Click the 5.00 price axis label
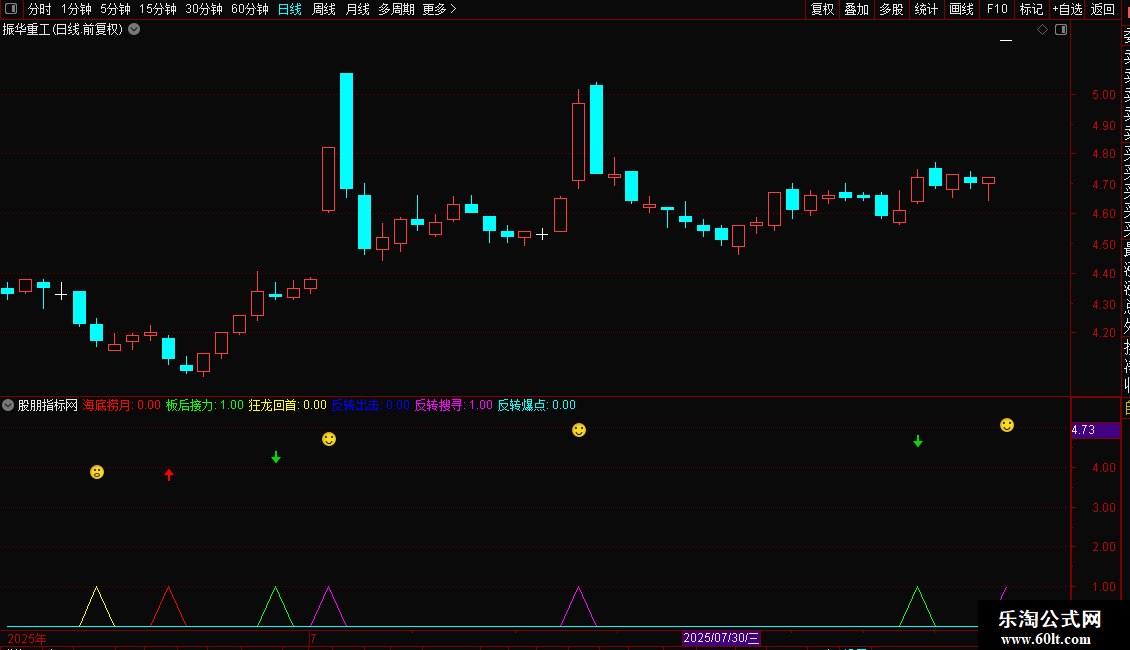Screen dimensions: 1130x650 click(1104, 94)
